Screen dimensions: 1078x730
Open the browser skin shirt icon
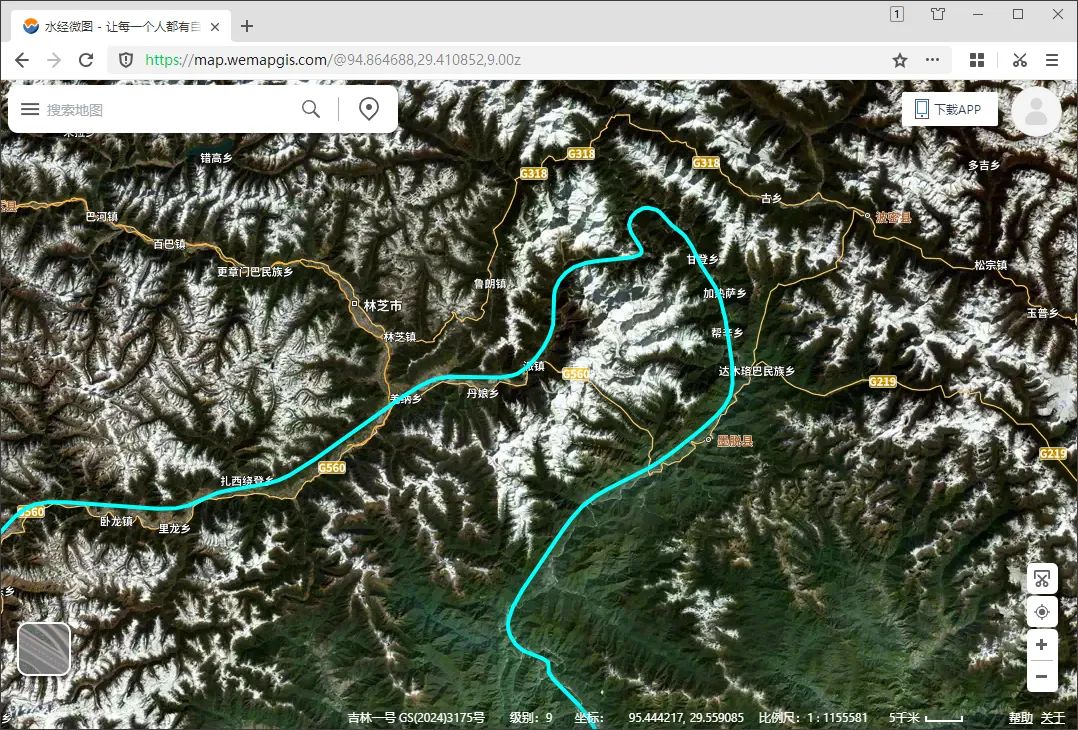(938, 14)
